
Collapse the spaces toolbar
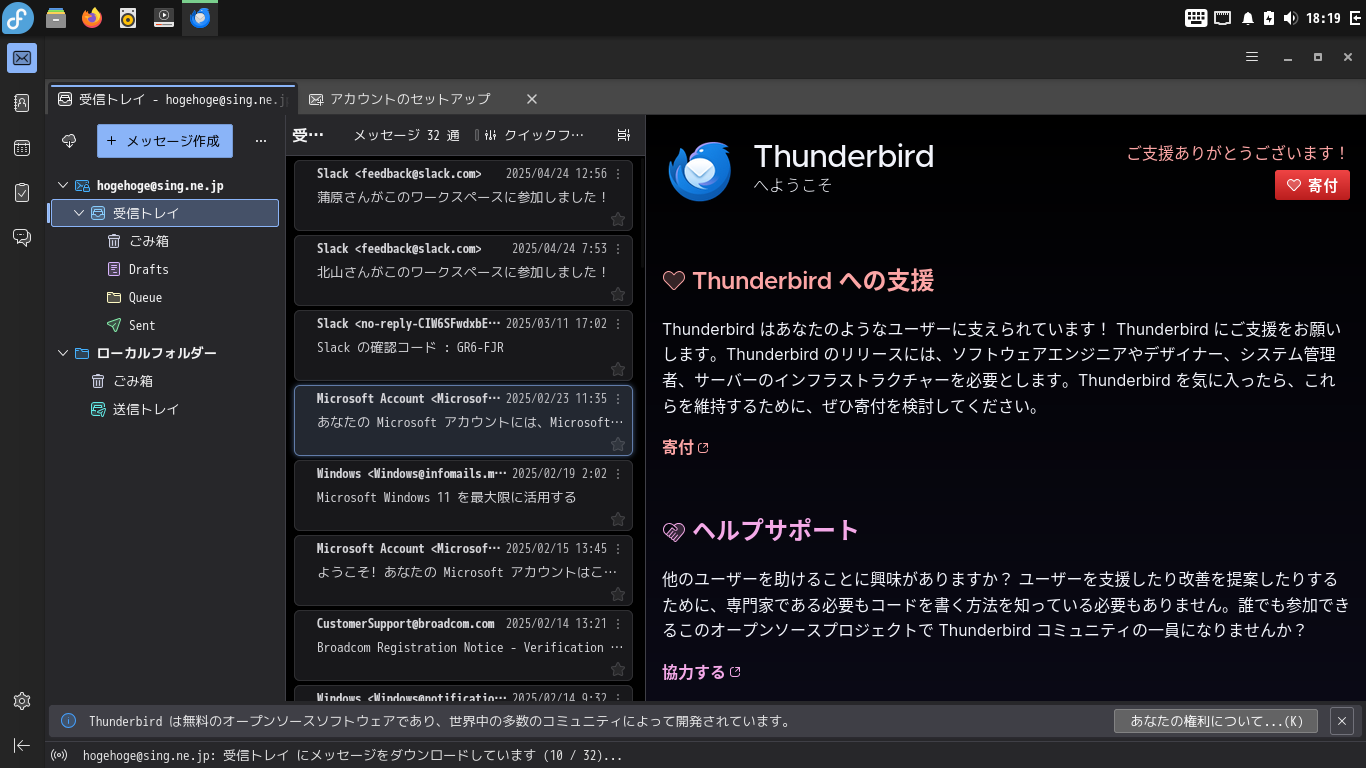click(x=22, y=745)
